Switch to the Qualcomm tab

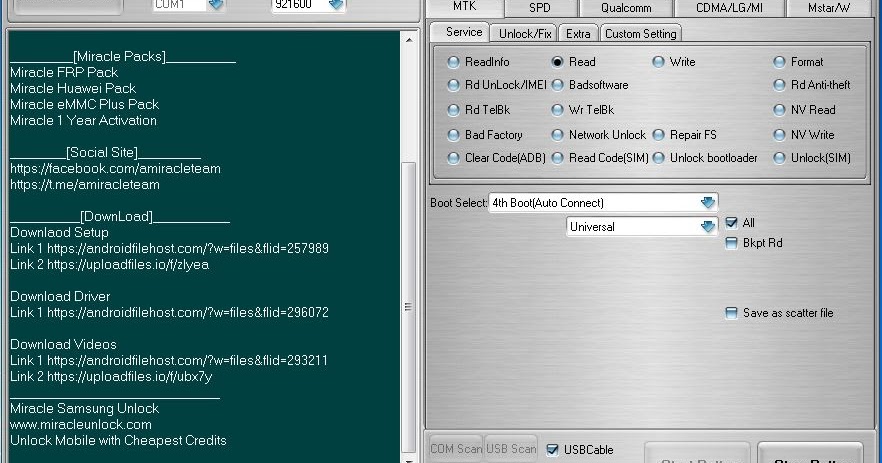coord(626,8)
